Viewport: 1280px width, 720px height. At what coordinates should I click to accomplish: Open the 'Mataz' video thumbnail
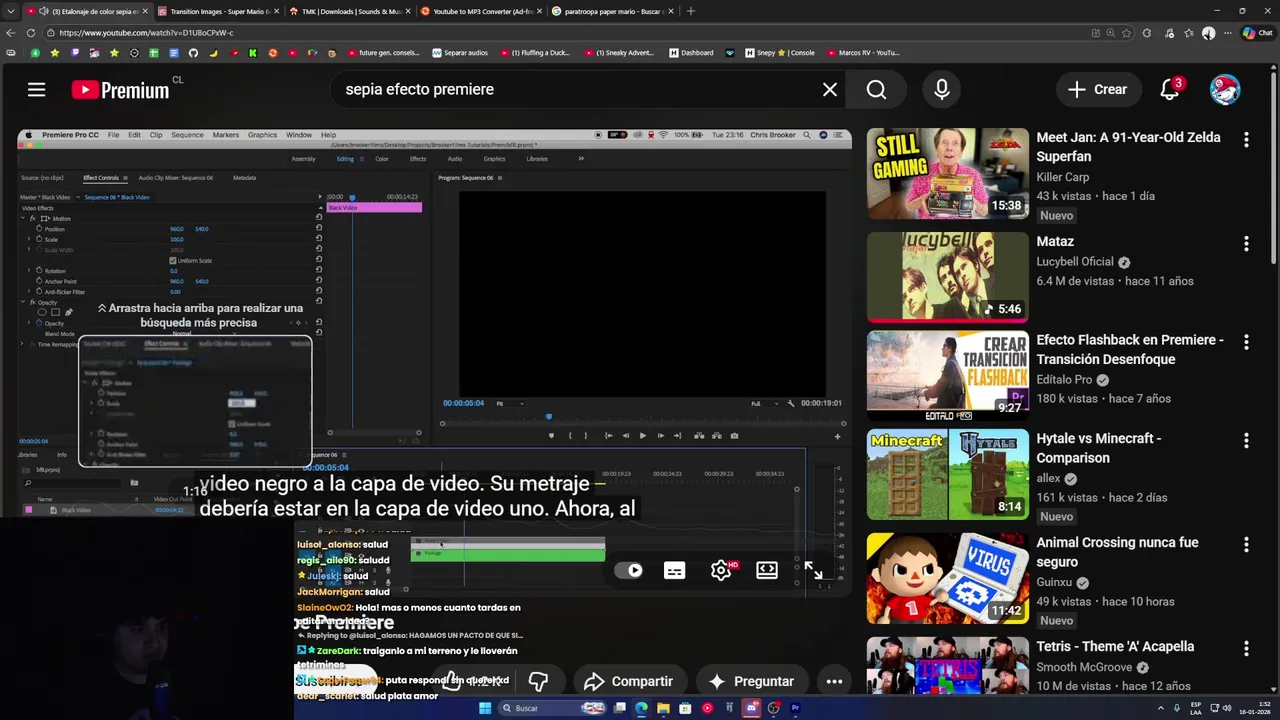click(x=947, y=277)
